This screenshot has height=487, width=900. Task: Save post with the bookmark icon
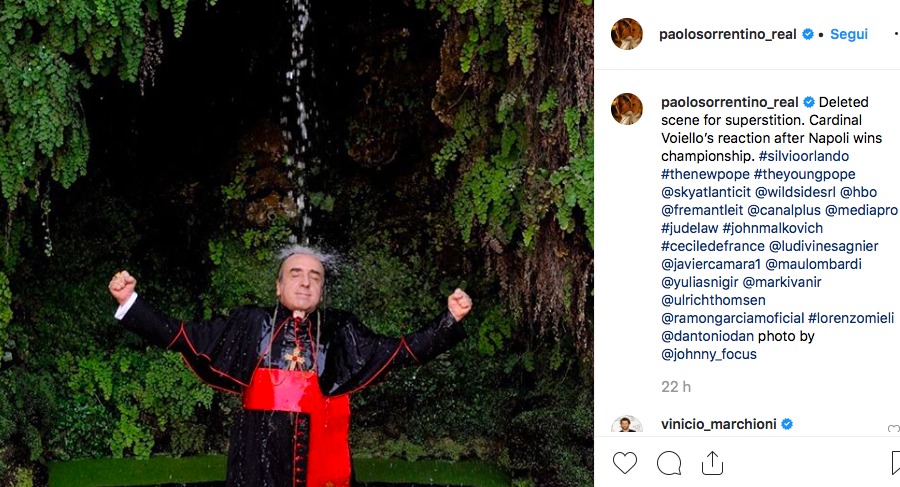895,463
